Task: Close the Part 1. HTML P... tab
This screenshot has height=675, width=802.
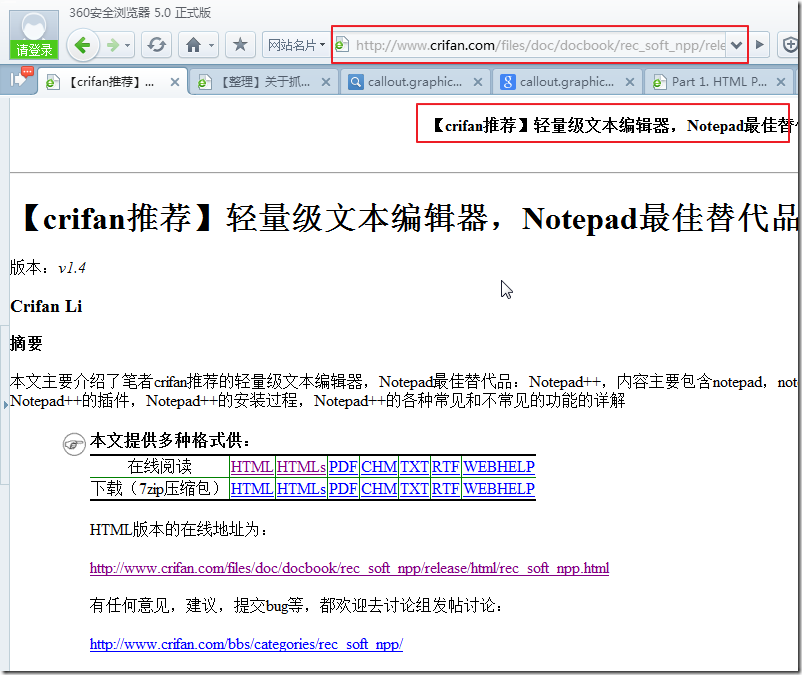Action: pos(781,82)
